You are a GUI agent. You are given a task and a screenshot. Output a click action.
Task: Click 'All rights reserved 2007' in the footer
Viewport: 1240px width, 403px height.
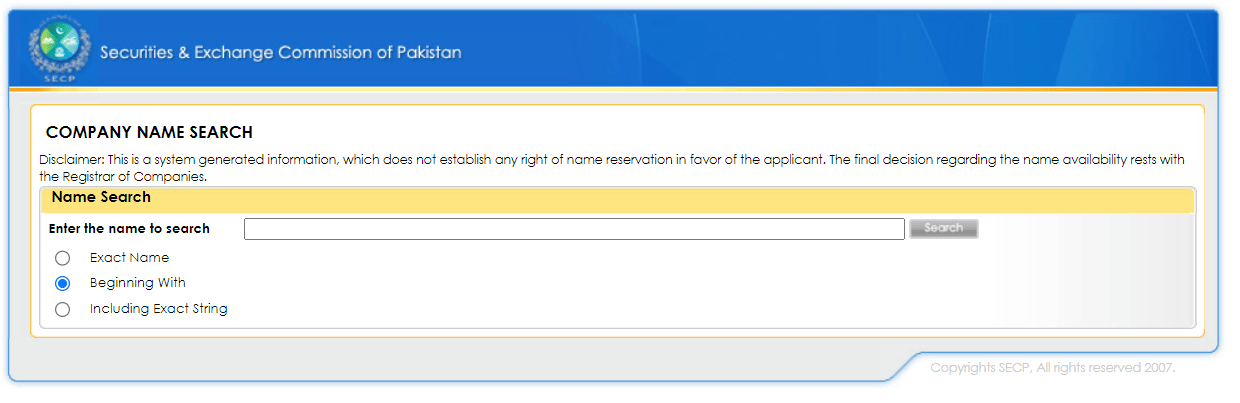(x=1106, y=368)
